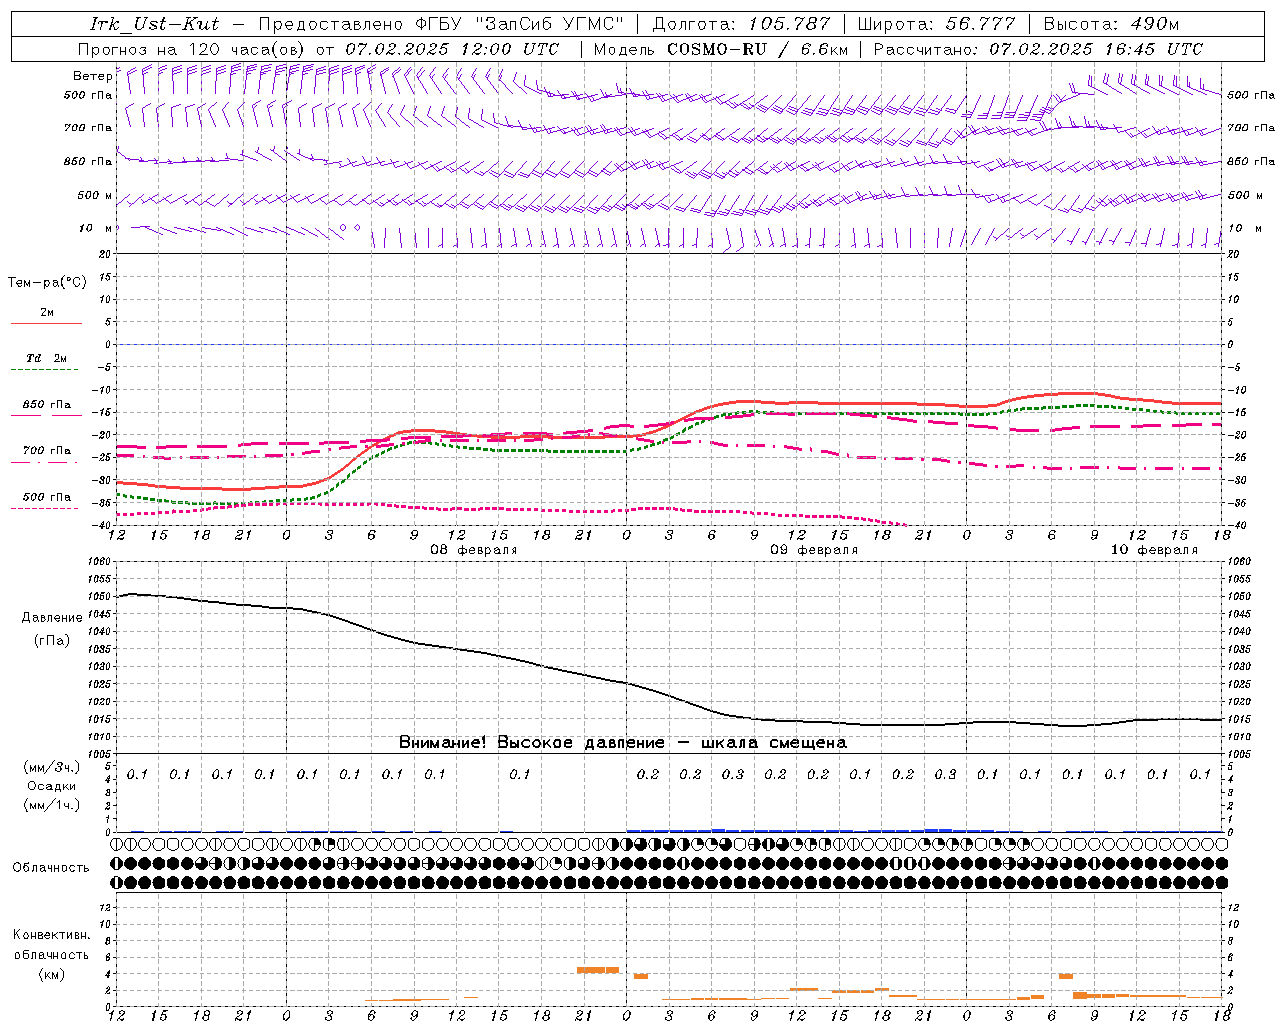Click warning "Внимание! Высокое давление — шкала смещена"
The width and height of the screenshot is (1280, 1024).
[622, 743]
